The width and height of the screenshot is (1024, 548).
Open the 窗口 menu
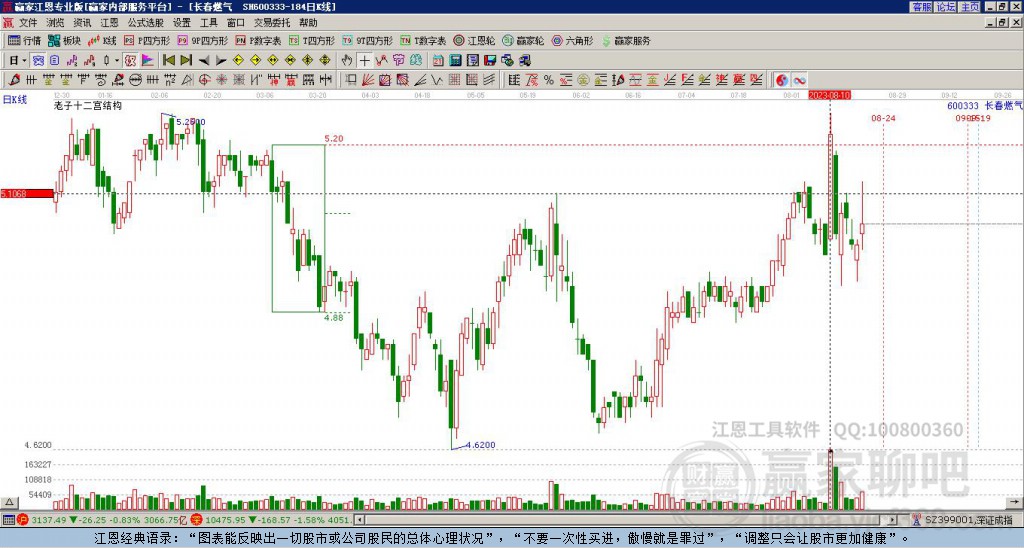pyautogui.click(x=236, y=23)
